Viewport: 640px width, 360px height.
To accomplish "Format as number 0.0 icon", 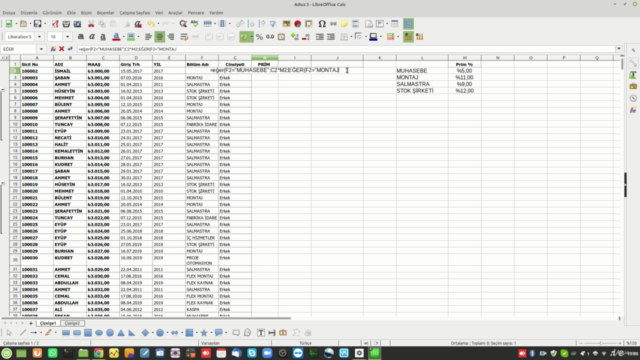I will [x=270, y=37].
